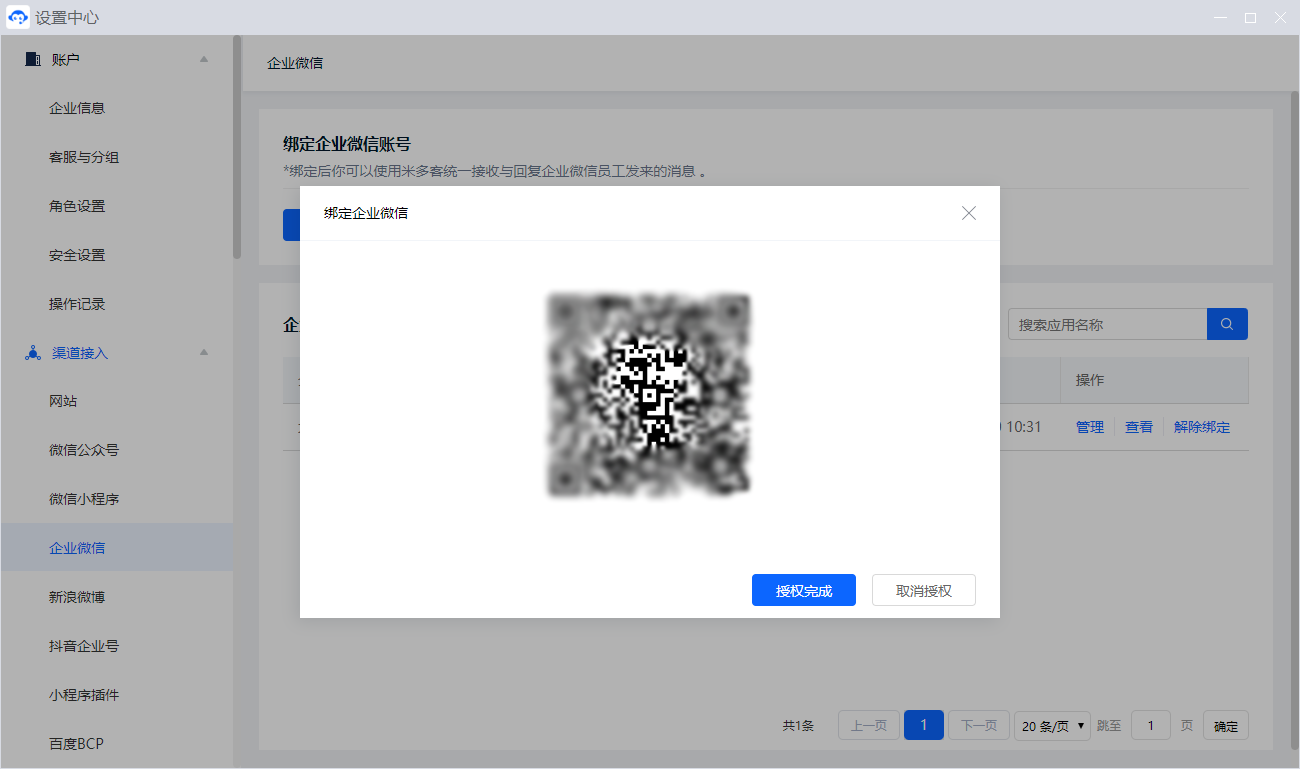This screenshot has width=1300, height=769.
Task: Click the 取消授权 button
Action: [x=923, y=590]
